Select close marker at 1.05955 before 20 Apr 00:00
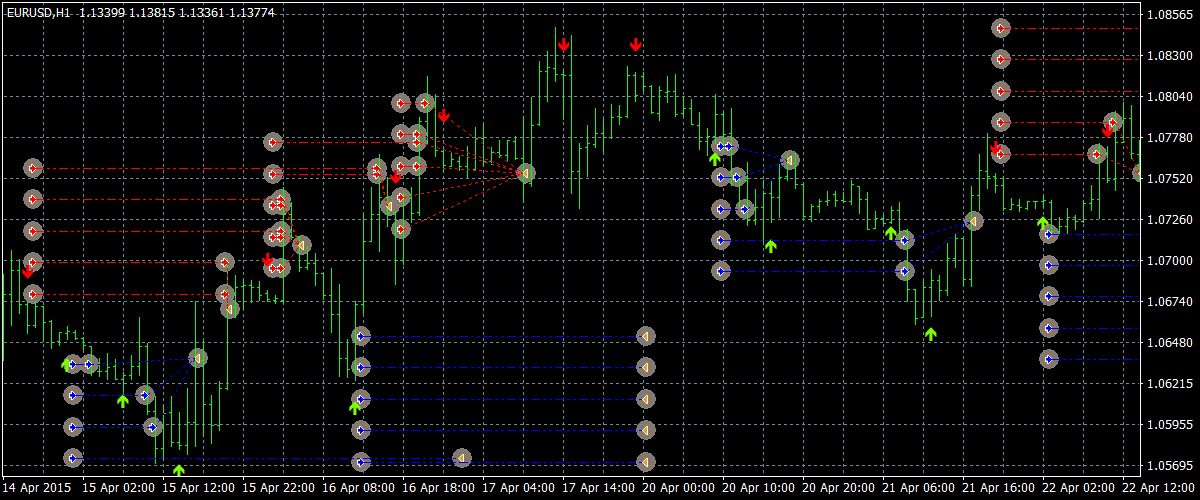The image size is (1200, 500). pos(645,429)
